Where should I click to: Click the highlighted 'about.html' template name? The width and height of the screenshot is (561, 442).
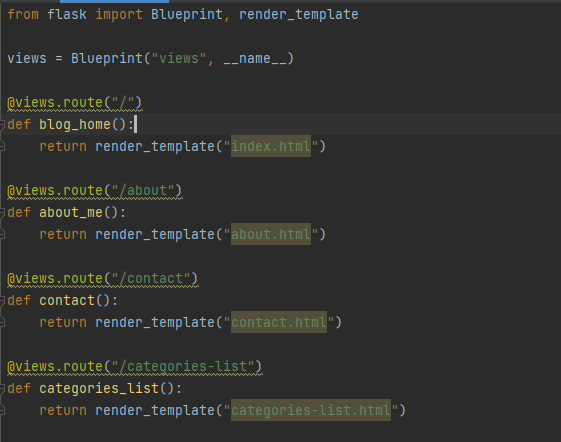click(271, 234)
